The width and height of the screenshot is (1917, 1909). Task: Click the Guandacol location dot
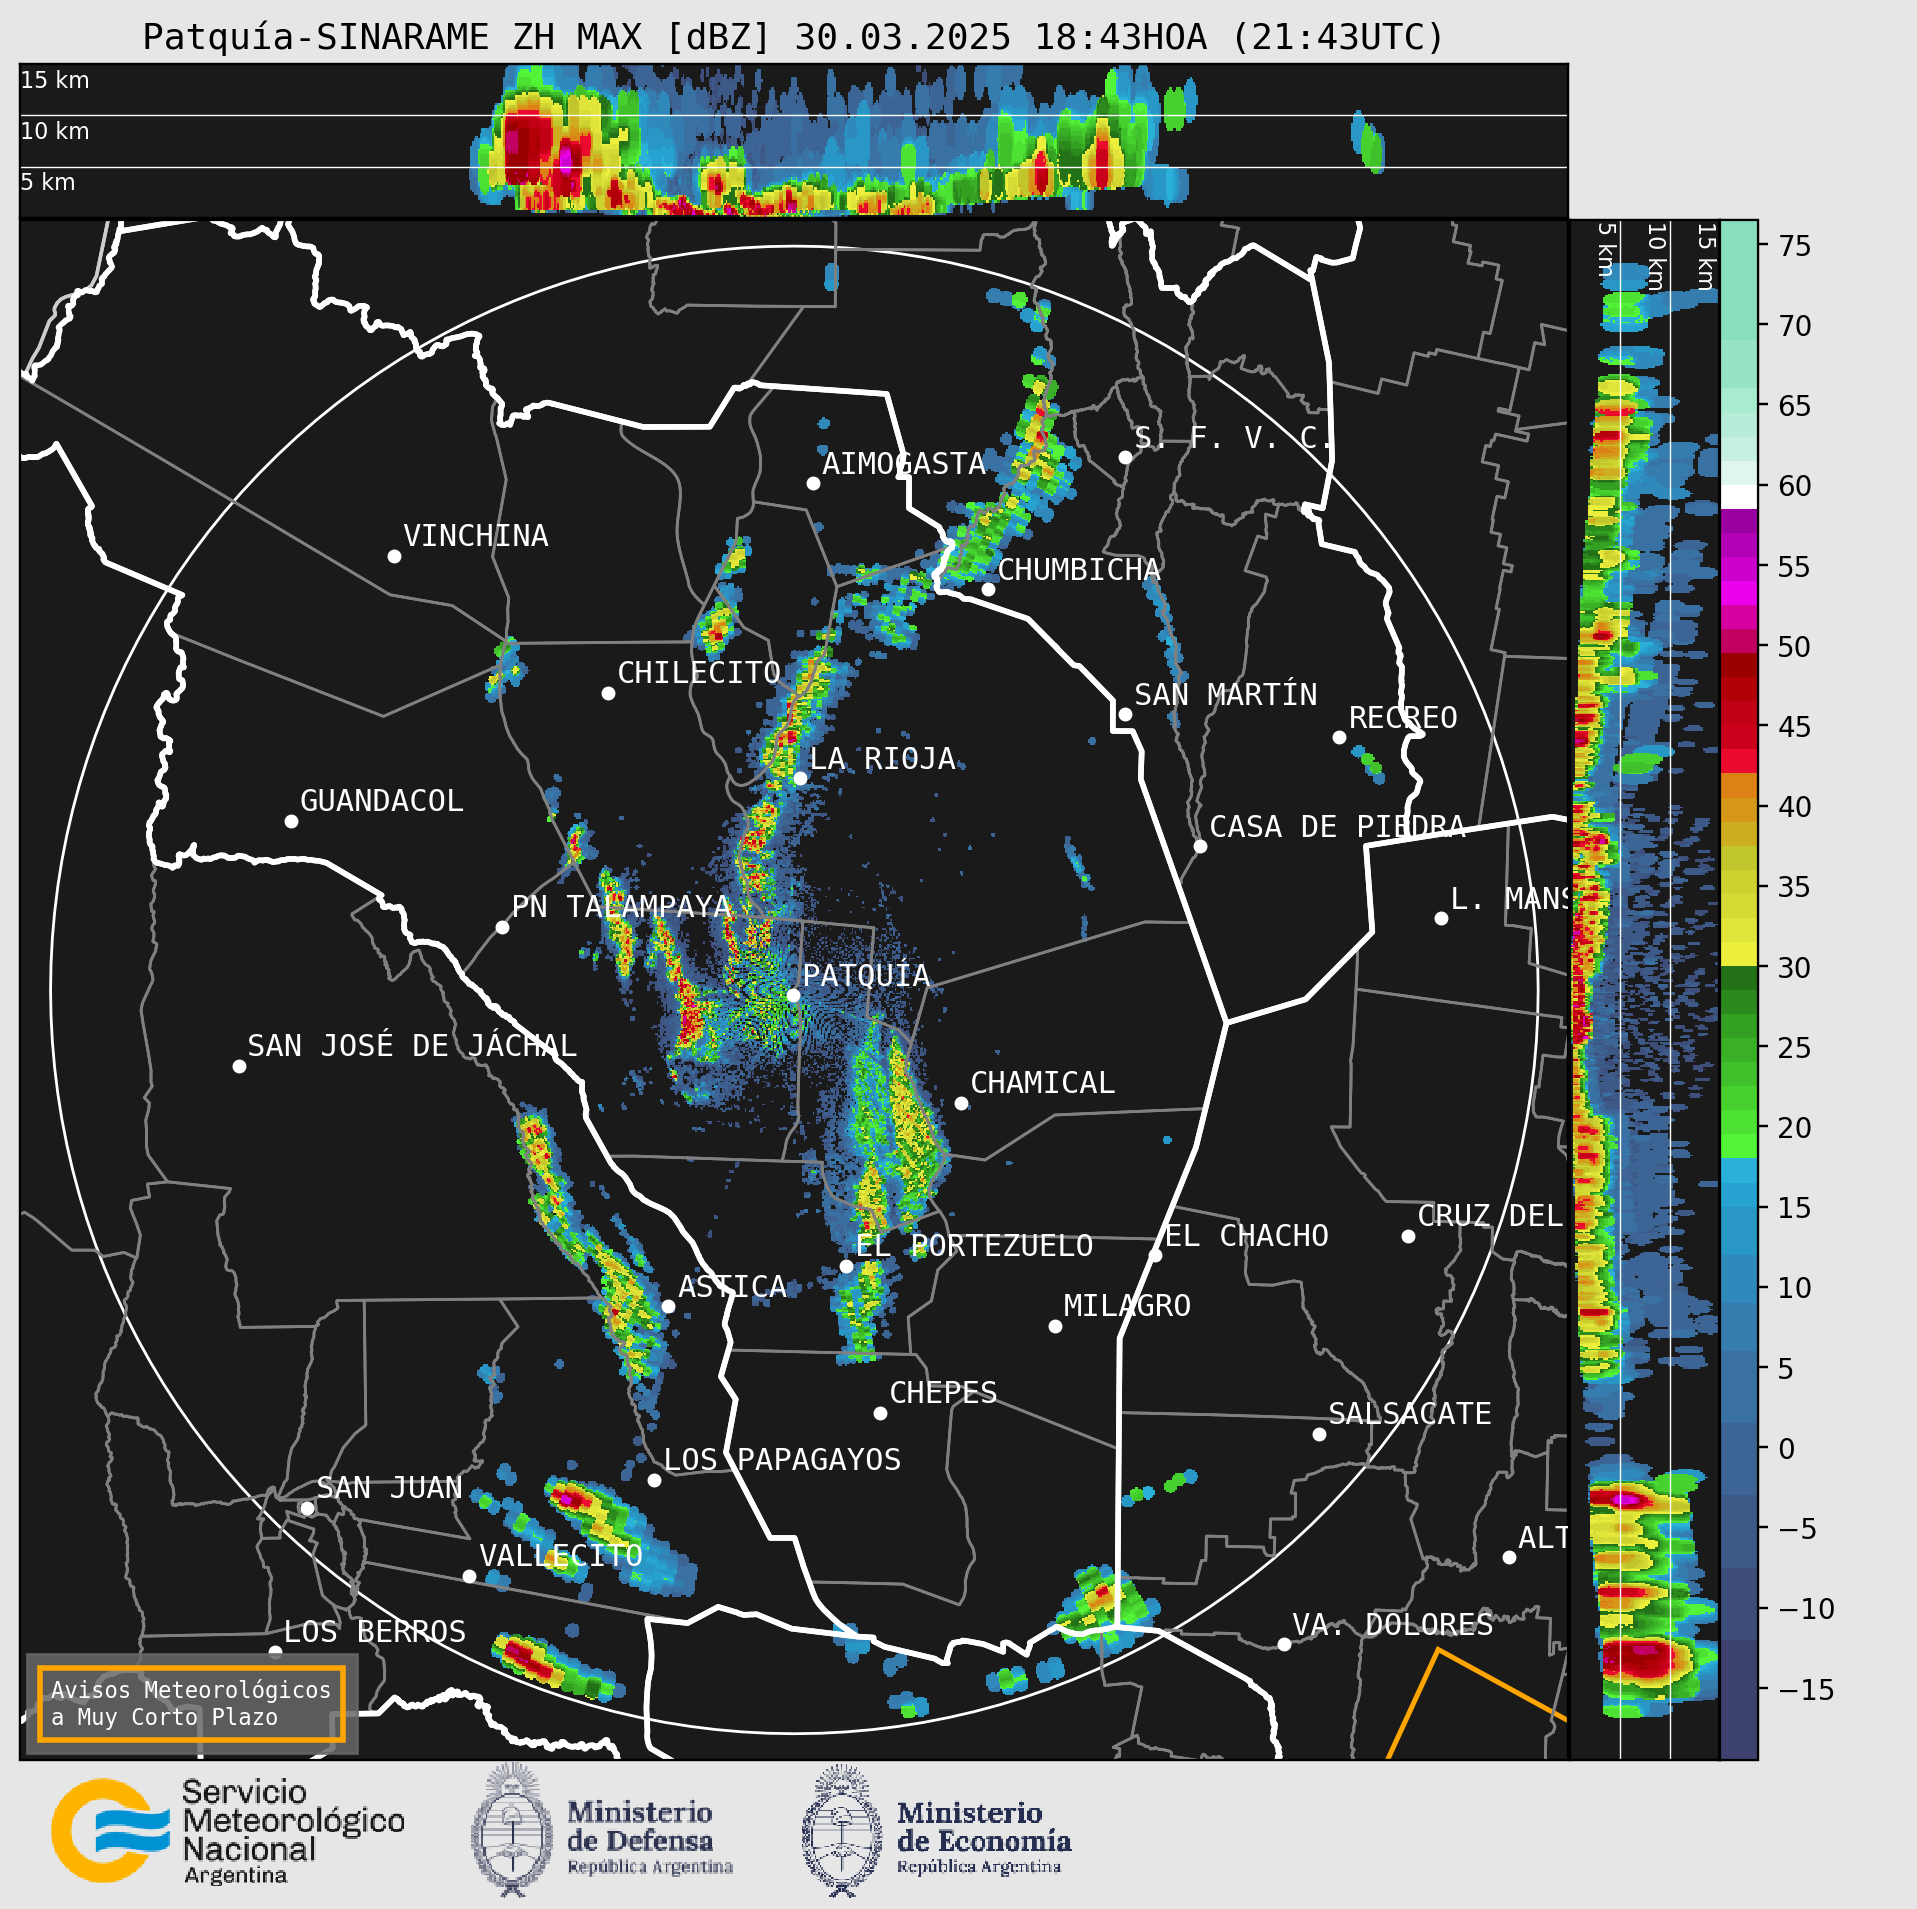(x=291, y=821)
